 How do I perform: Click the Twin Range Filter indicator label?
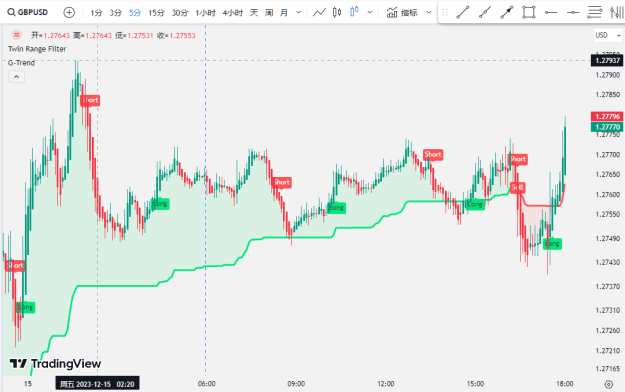click(x=37, y=49)
